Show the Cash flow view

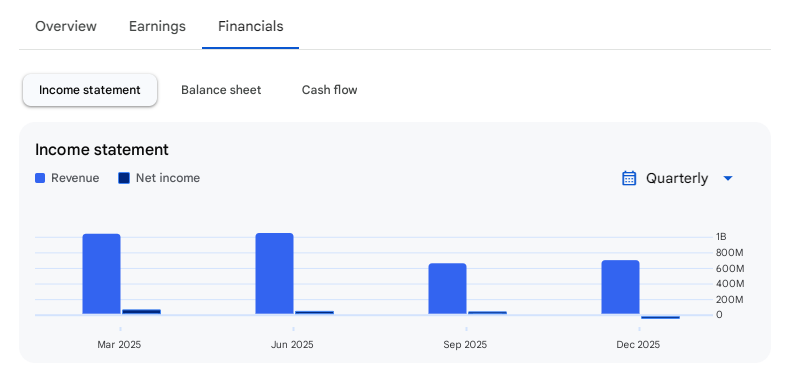329,90
